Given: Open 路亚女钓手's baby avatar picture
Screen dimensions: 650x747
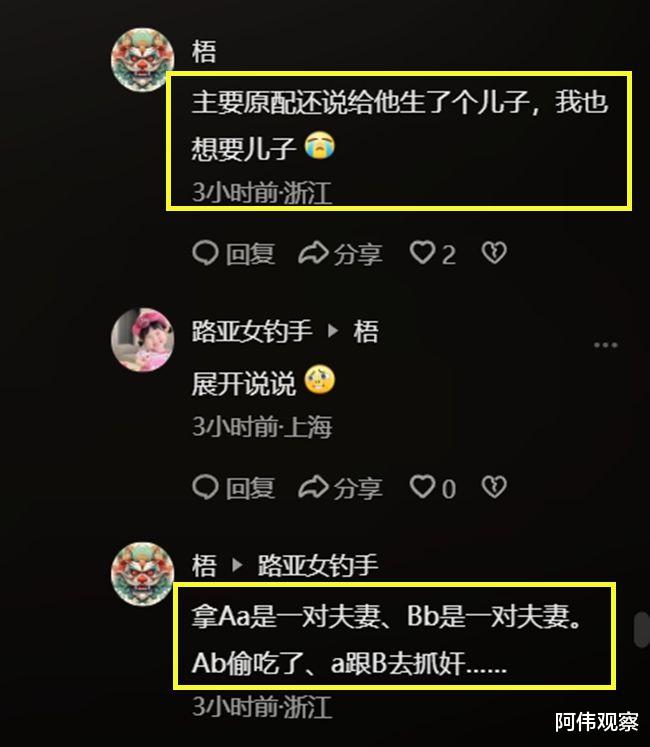Looking at the screenshot, I should pos(142,340).
